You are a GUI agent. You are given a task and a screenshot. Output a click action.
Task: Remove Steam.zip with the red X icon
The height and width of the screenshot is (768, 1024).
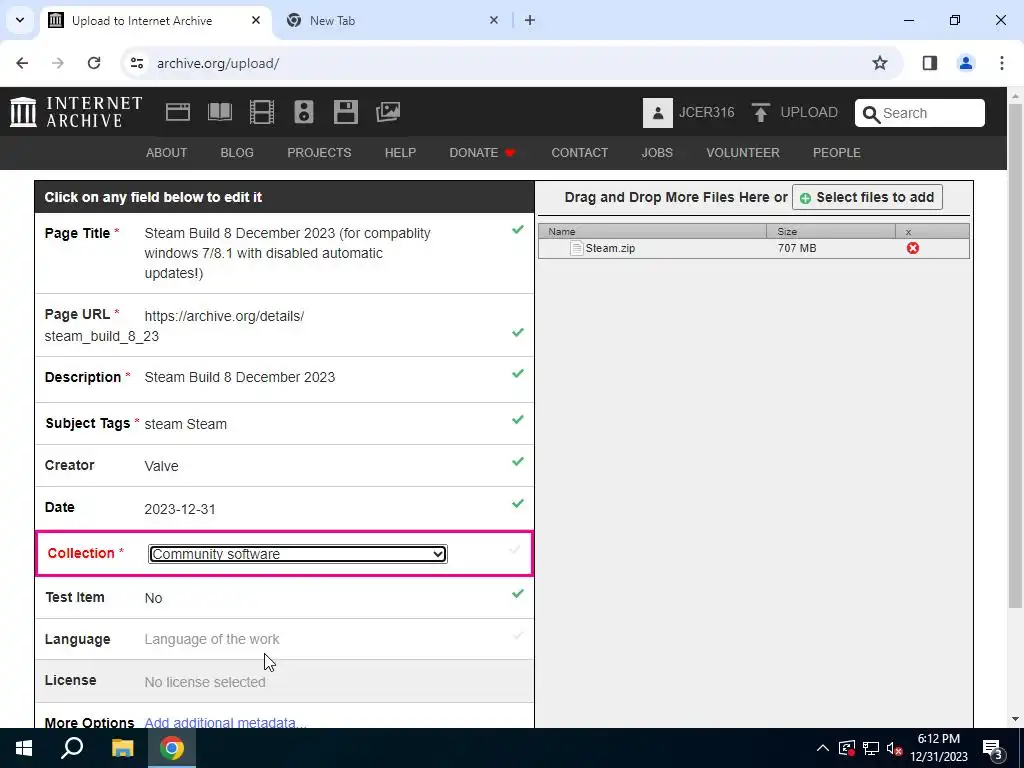click(912, 248)
